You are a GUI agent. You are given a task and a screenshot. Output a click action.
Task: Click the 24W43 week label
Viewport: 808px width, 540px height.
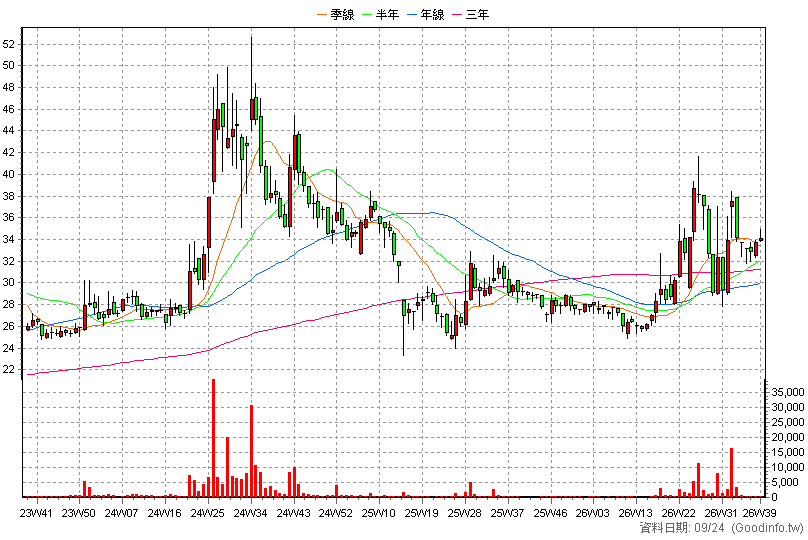click(293, 513)
